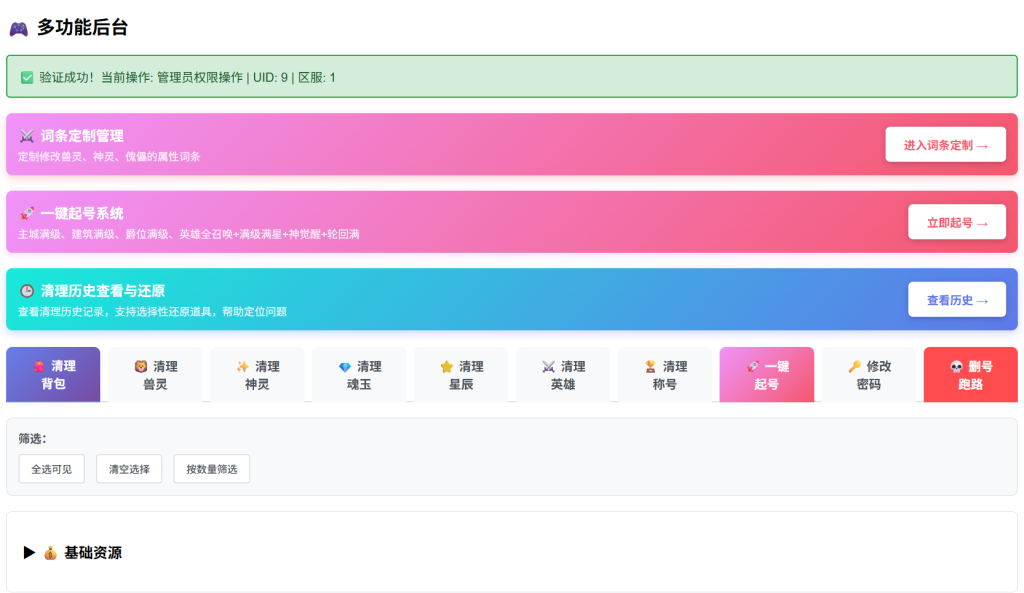The width and height of the screenshot is (1024, 593).
Task: Click the clock icon beside 清理历史查看与还原
Action: point(27,291)
